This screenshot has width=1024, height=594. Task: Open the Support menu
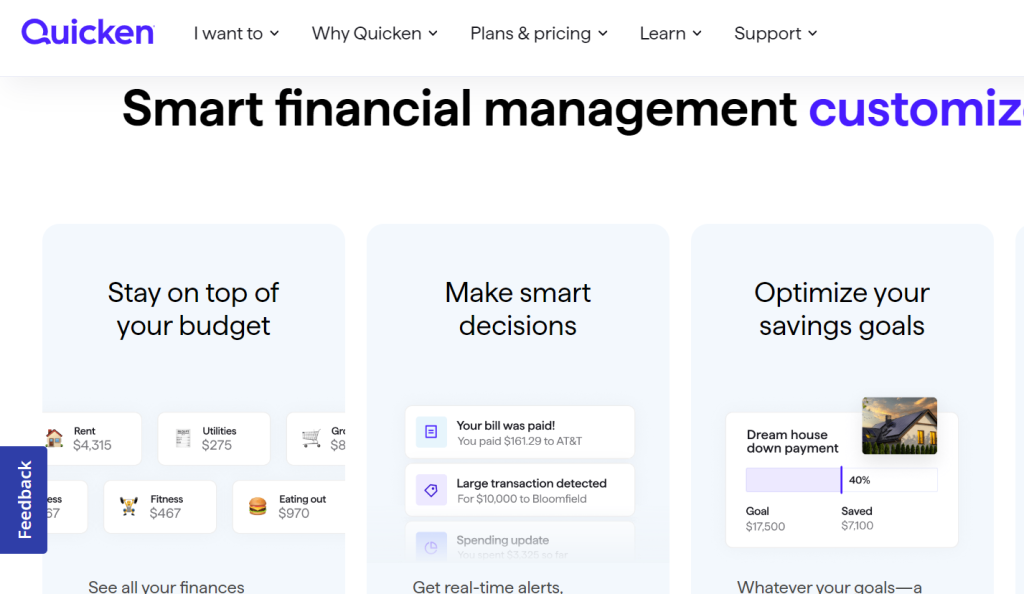(776, 33)
